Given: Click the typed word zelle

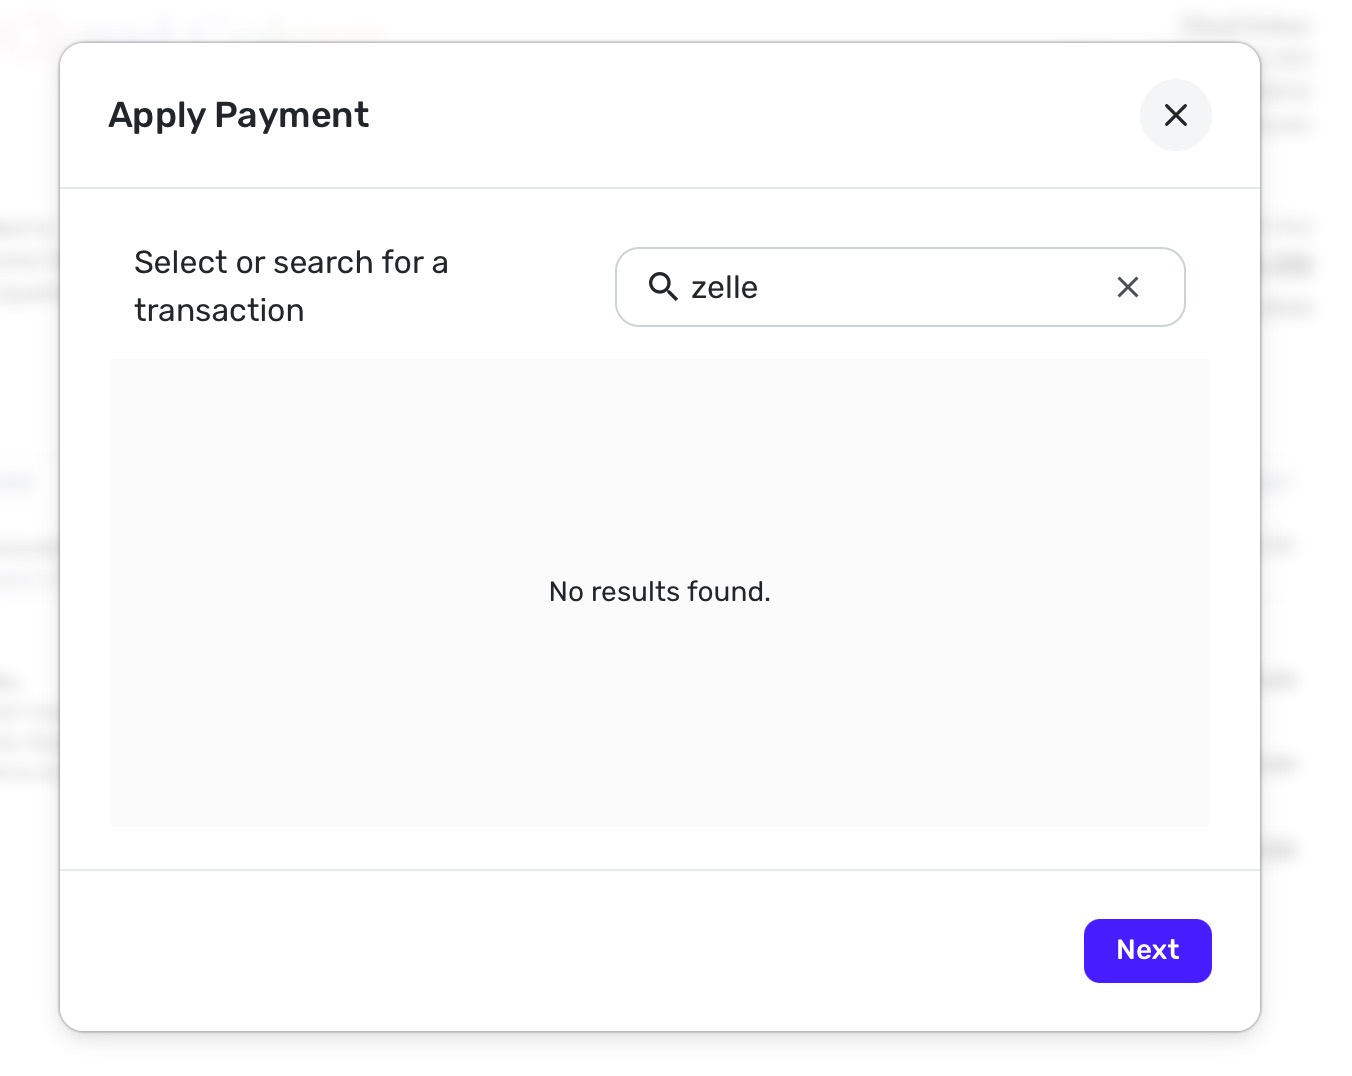Looking at the screenshot, I should (x=724, y=288).
